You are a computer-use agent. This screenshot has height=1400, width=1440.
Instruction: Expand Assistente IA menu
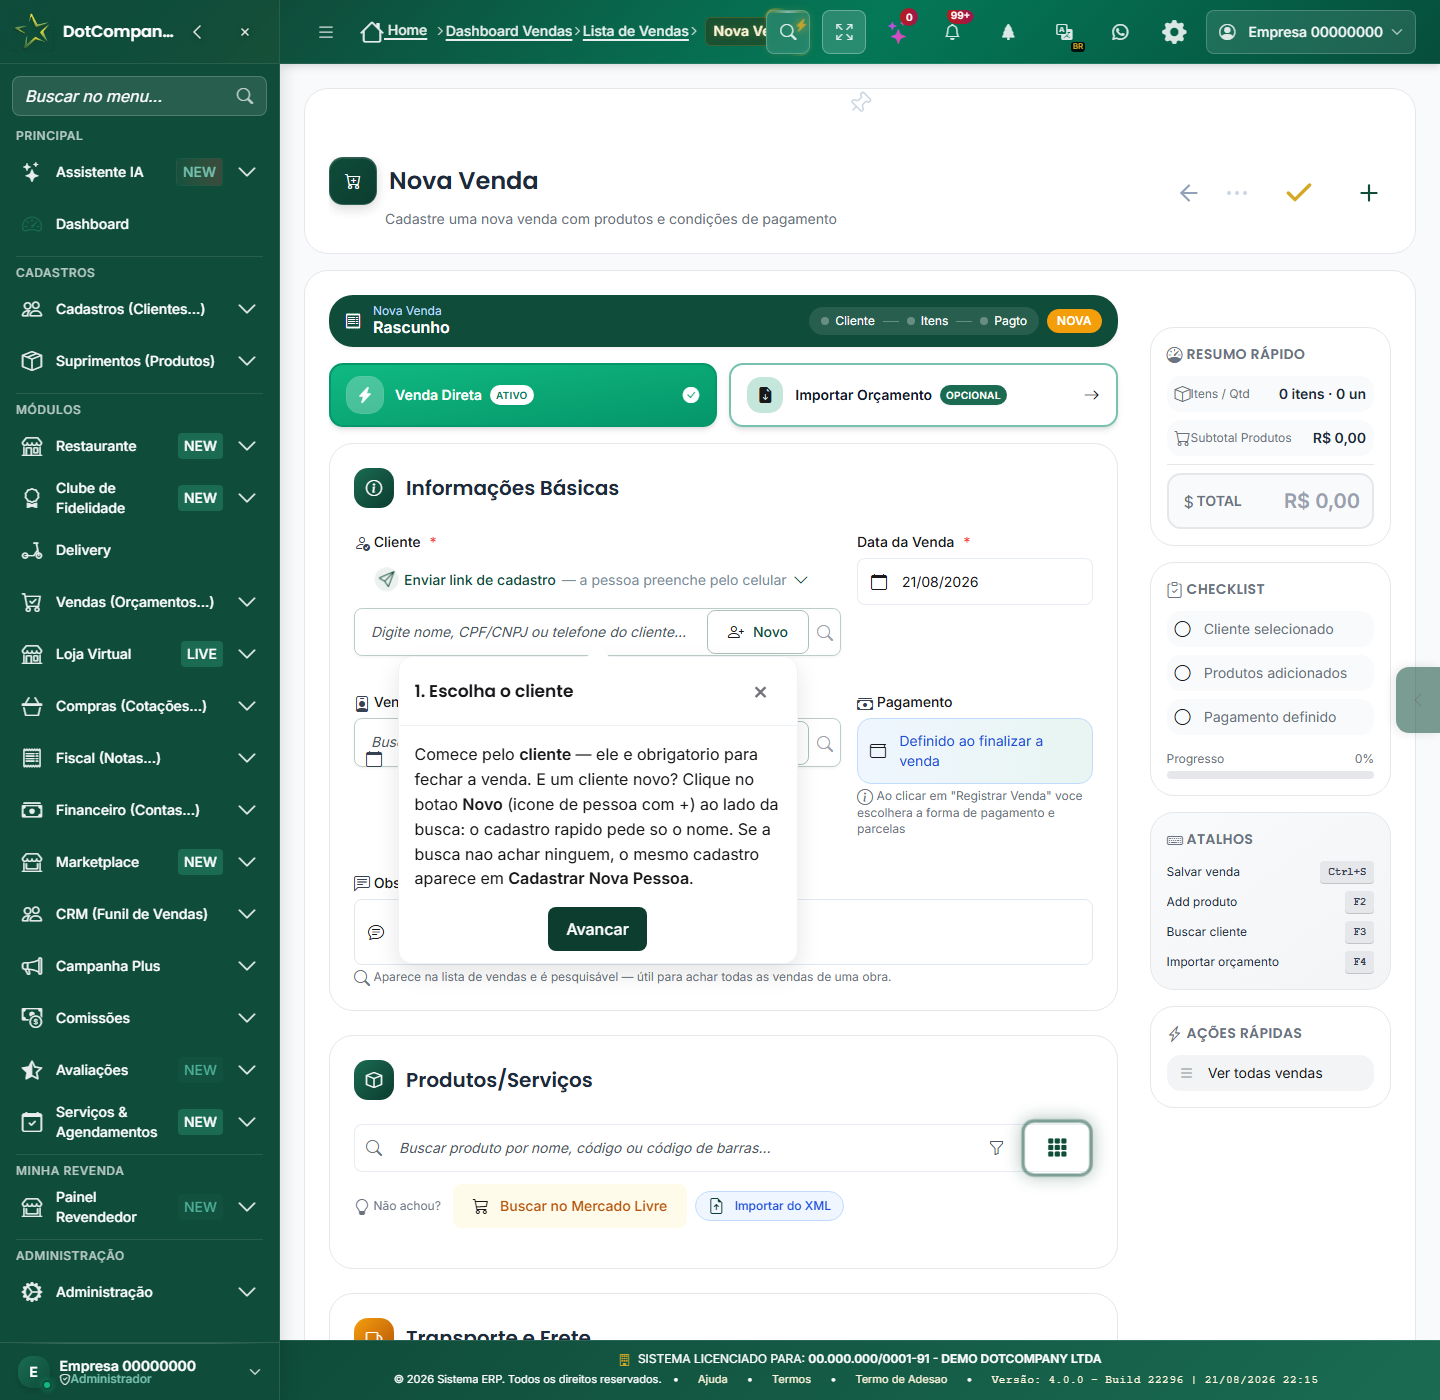tap(247, 172)
